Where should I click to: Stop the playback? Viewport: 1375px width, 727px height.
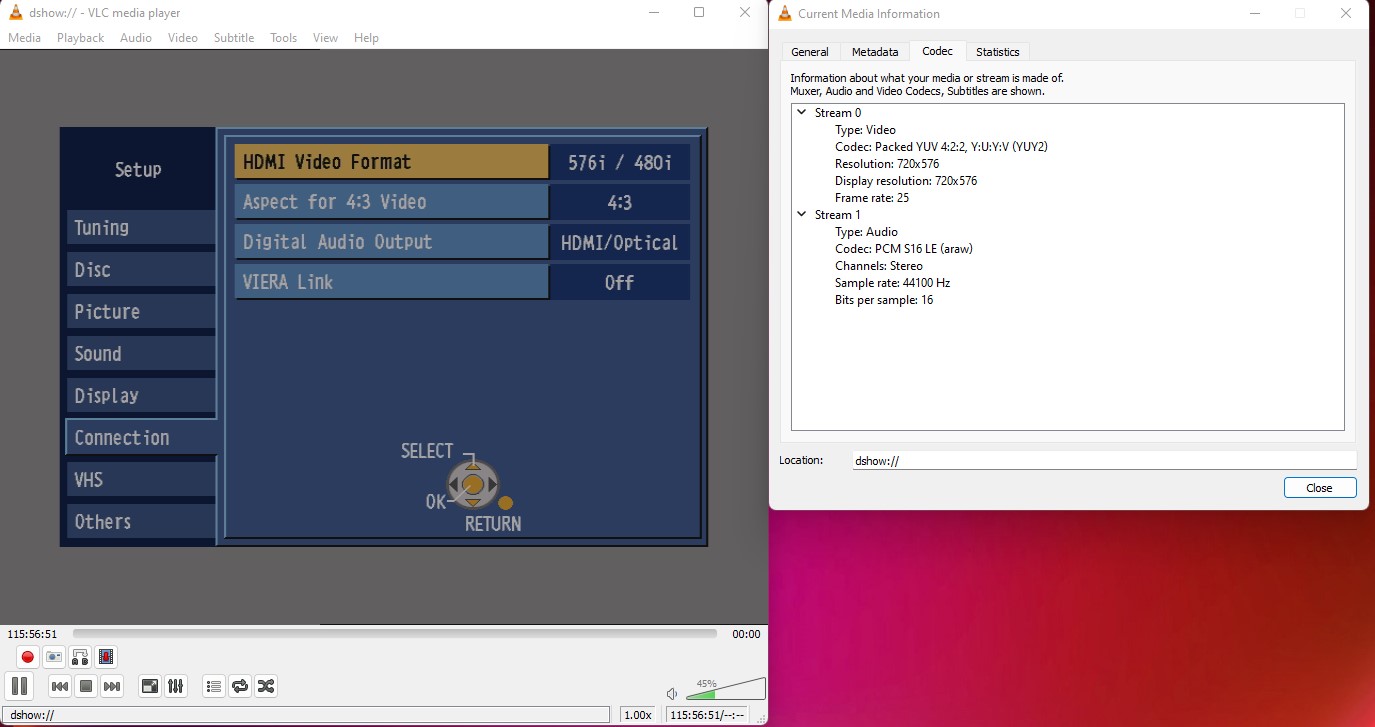click(86, 686)
